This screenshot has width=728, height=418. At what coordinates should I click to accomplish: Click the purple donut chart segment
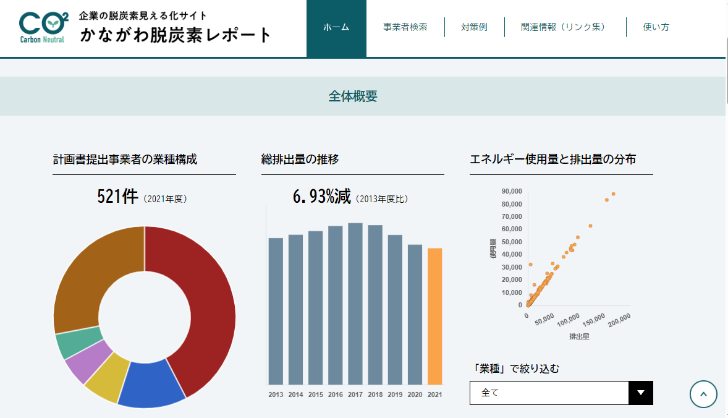78,365
